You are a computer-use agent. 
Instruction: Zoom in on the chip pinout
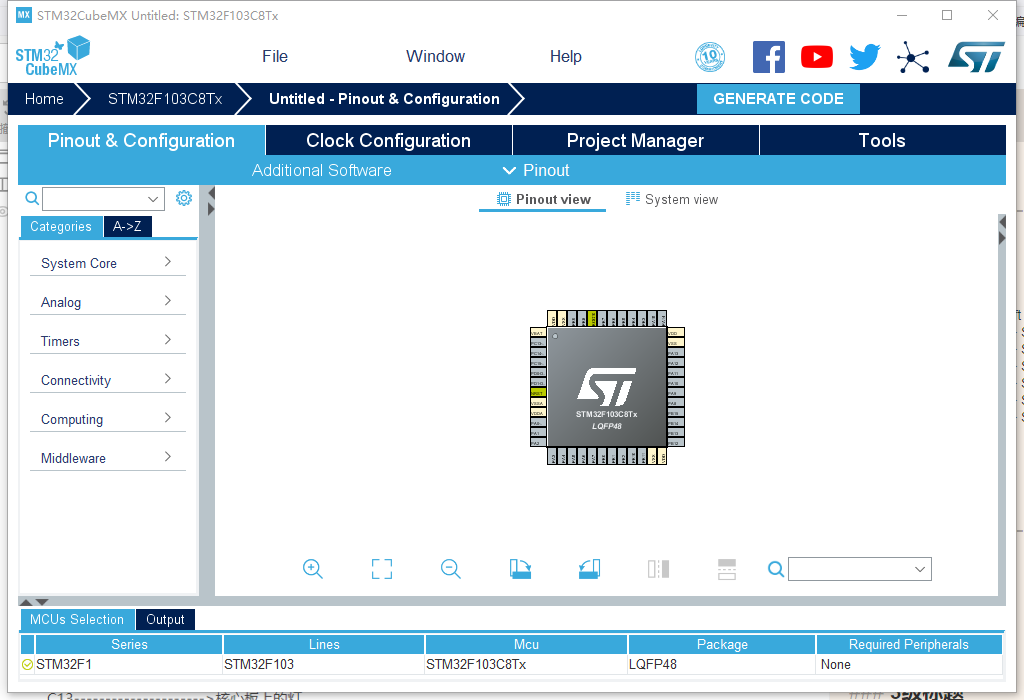coord(313,569)
